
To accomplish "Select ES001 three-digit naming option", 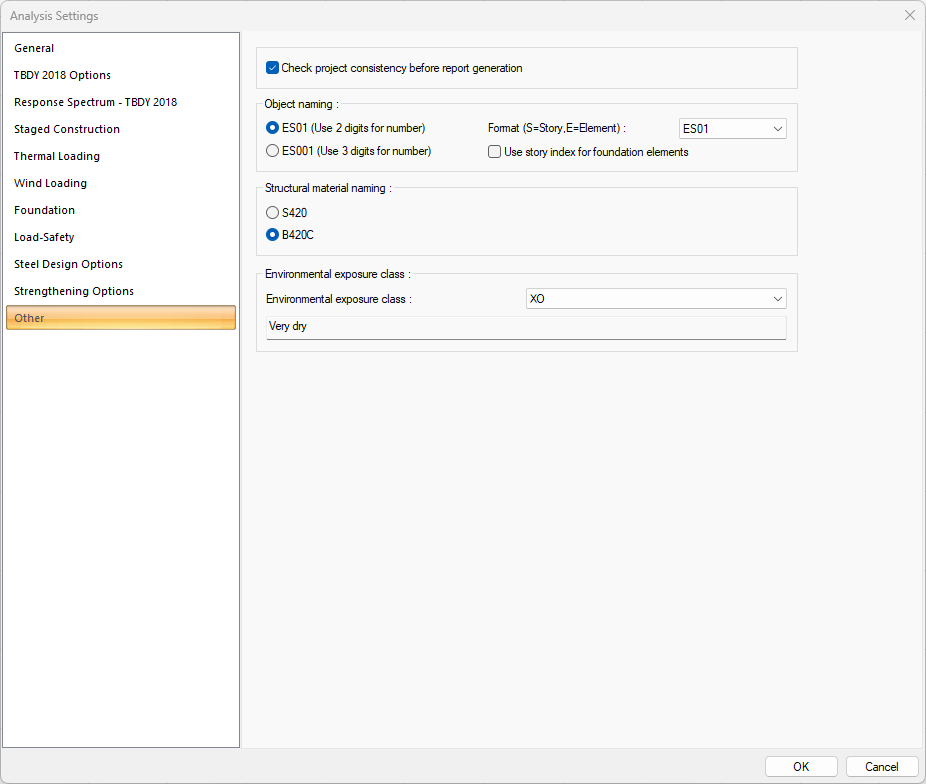I will pyautogui.click(x=273, y=151).
